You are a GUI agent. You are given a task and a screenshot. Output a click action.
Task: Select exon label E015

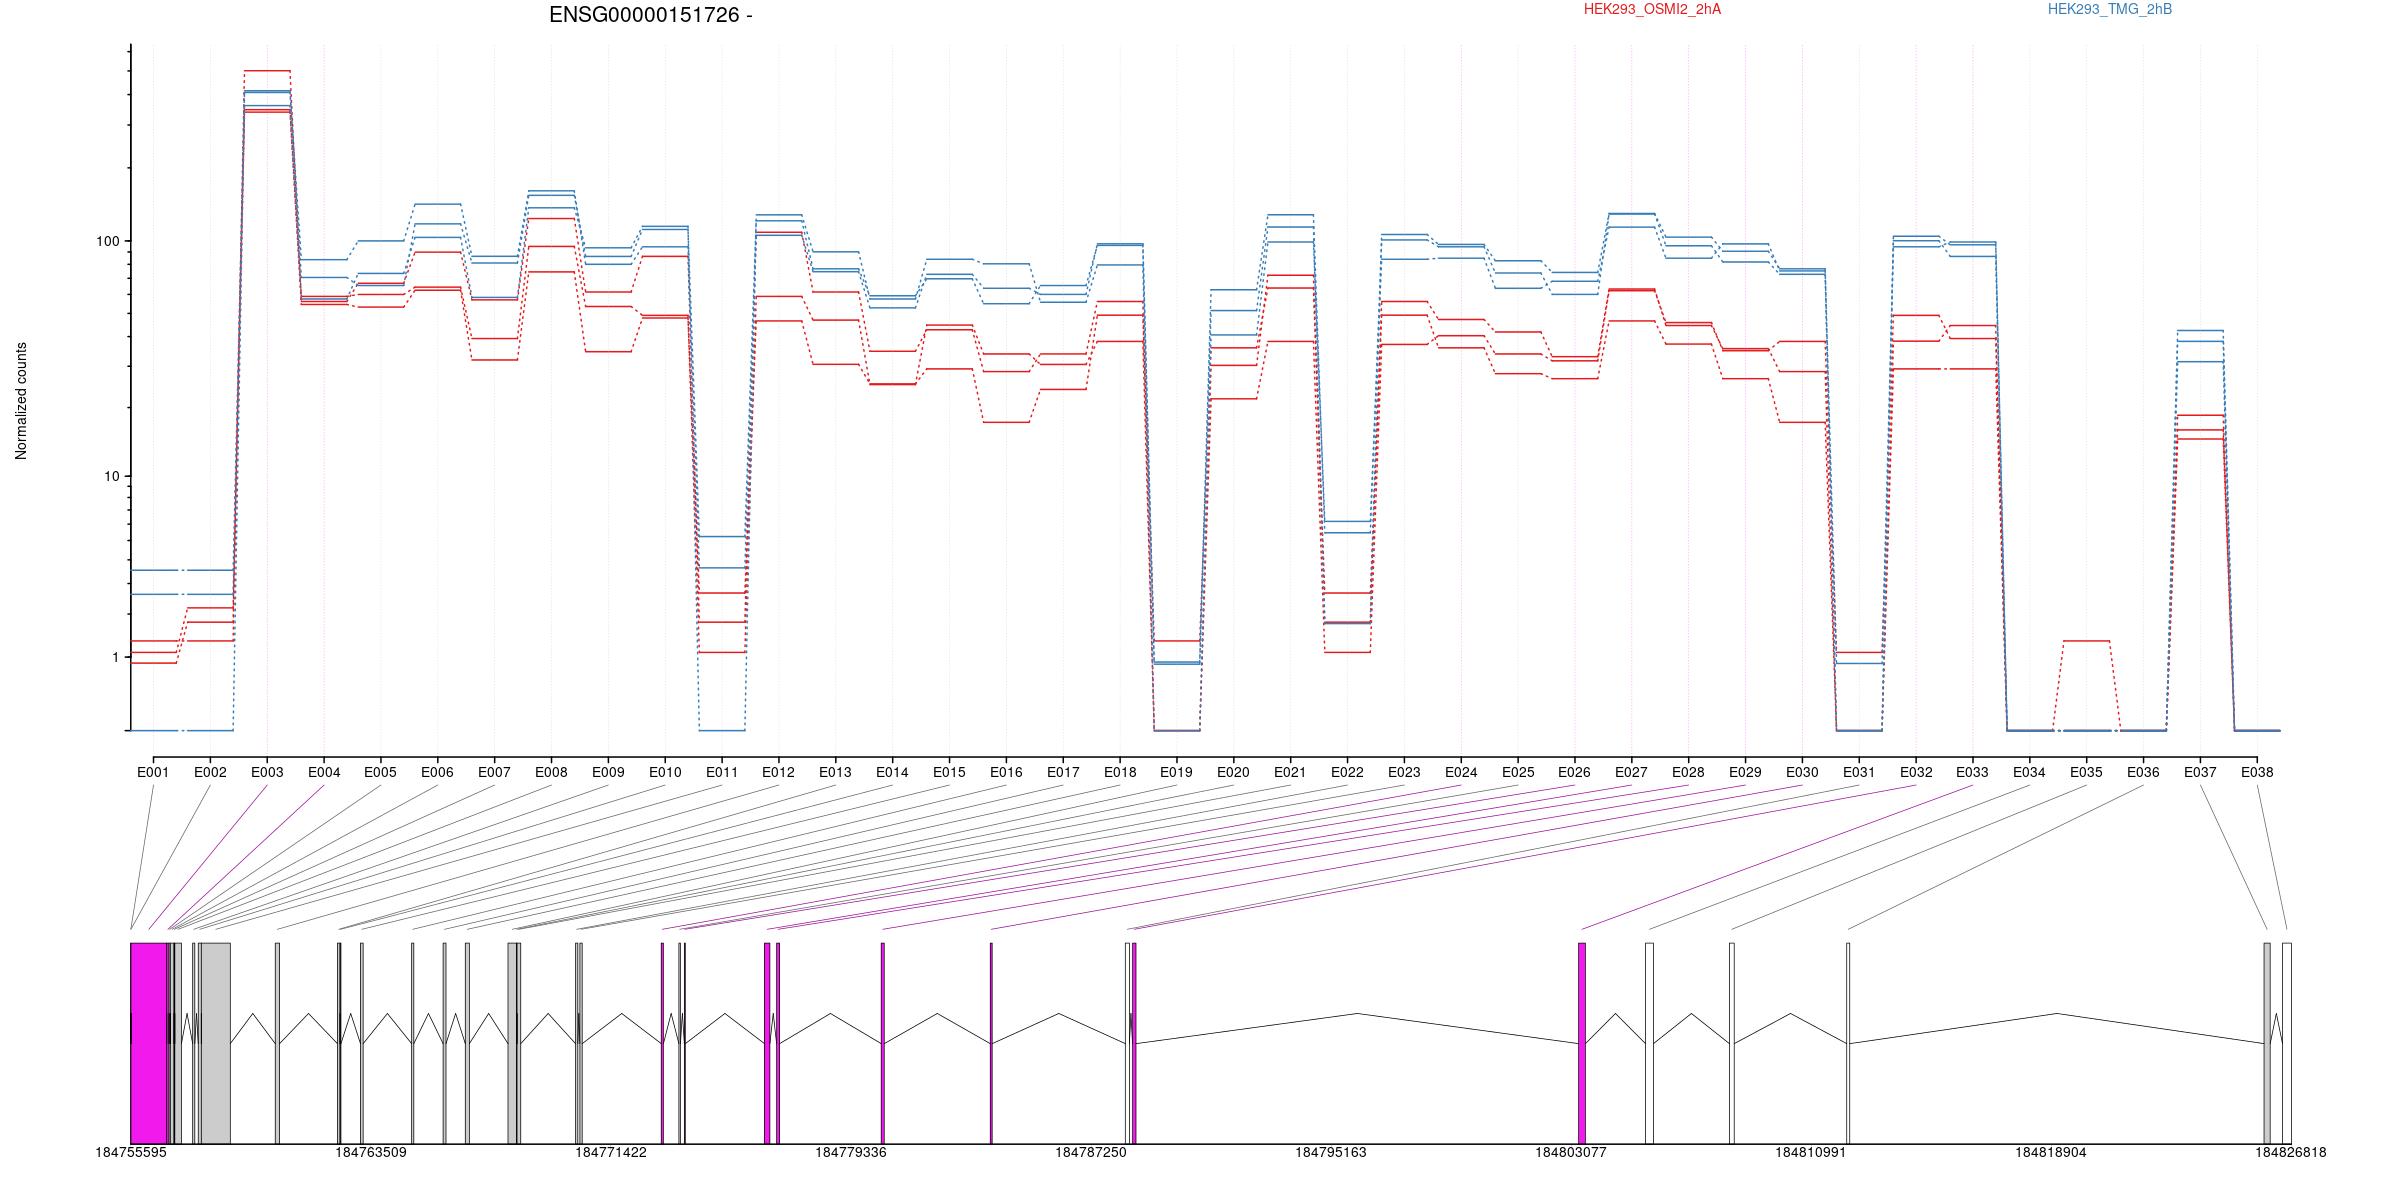pyautogui.click(x=949, y=772)
